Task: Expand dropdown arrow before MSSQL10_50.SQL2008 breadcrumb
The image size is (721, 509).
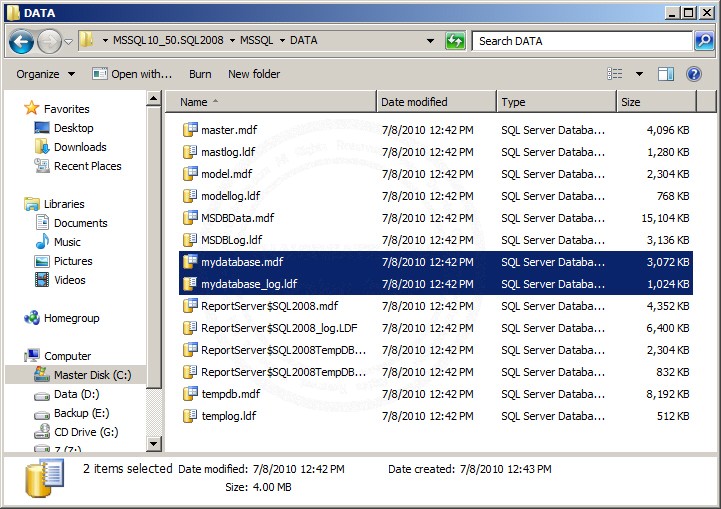Action: pos(105,40)
